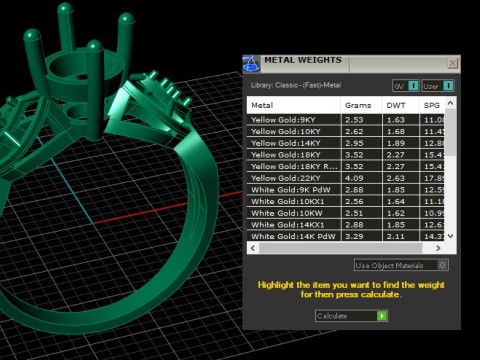The height and width of the screenshot is (360, 480).
Task: Select White Gold:14KX1 row
Action: pyautogui.click(x=346, y=225)
